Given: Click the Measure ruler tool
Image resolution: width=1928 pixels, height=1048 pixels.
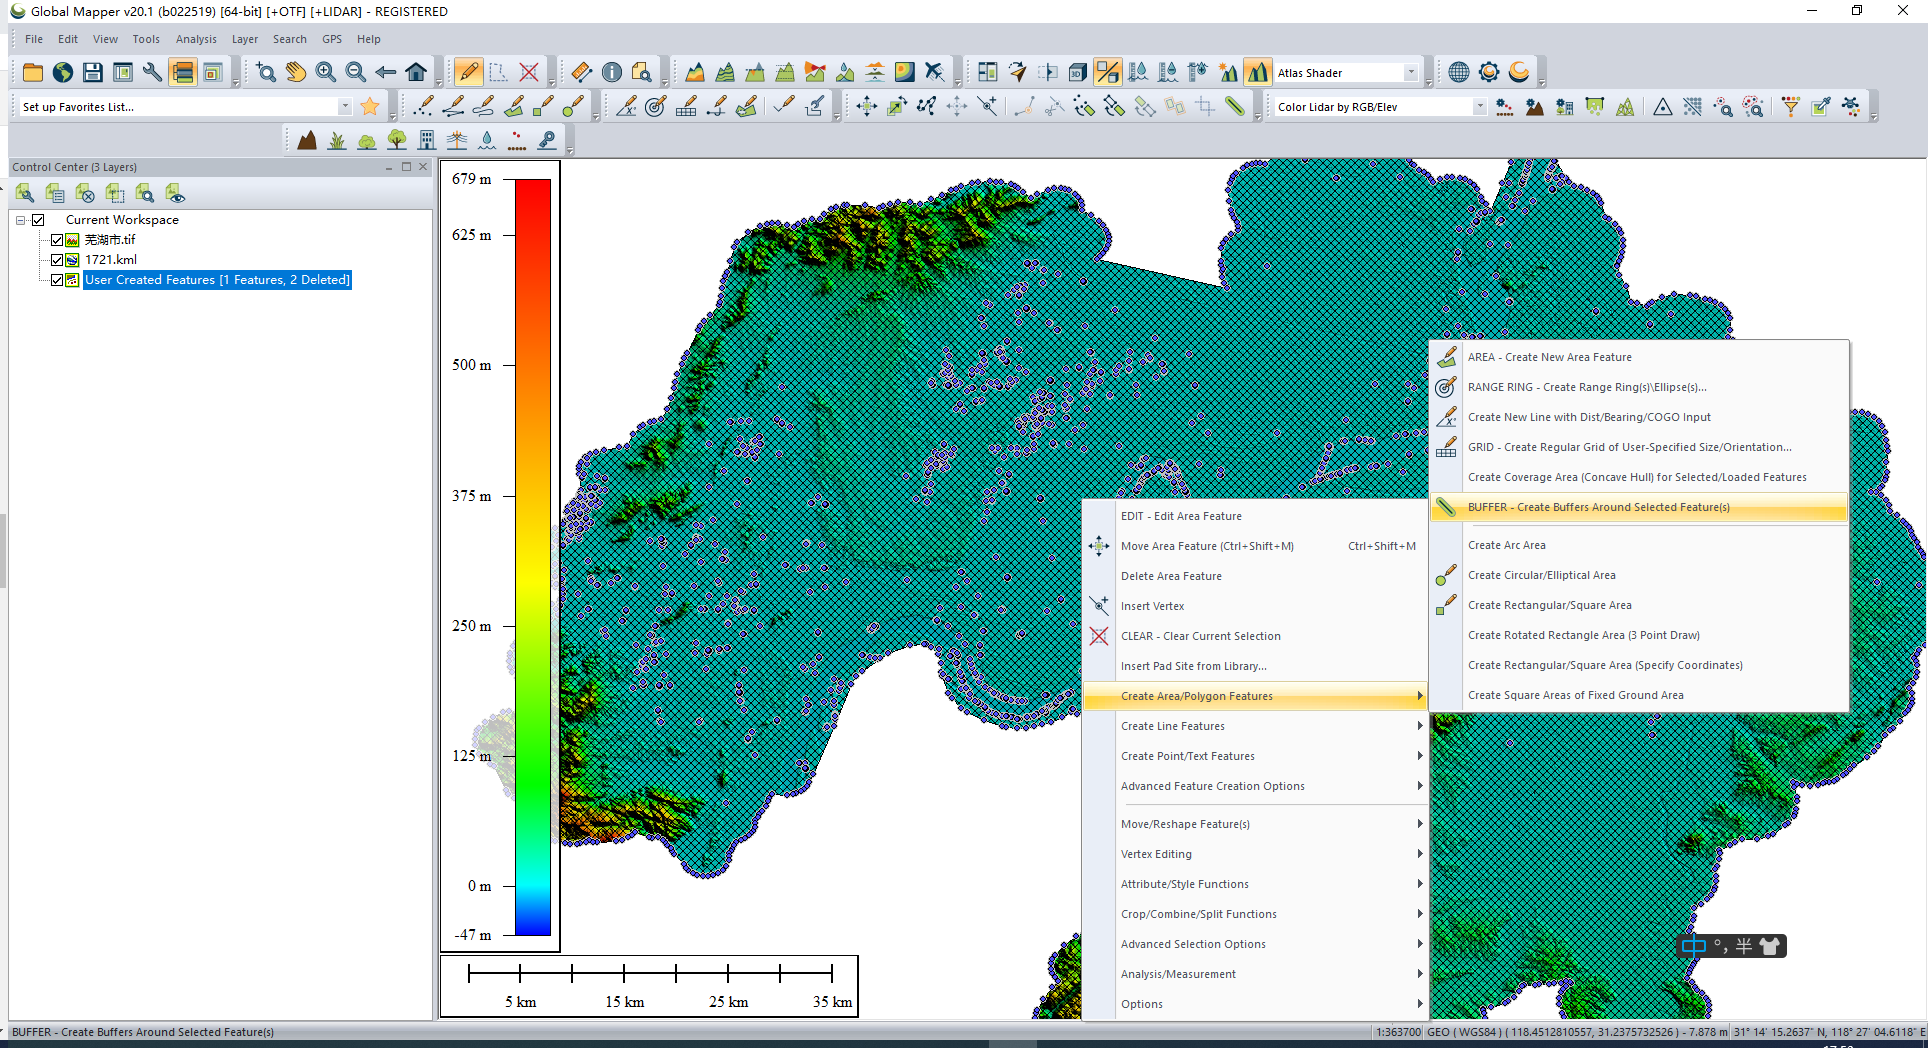Looking at the screenshot, I should (581, 72).
